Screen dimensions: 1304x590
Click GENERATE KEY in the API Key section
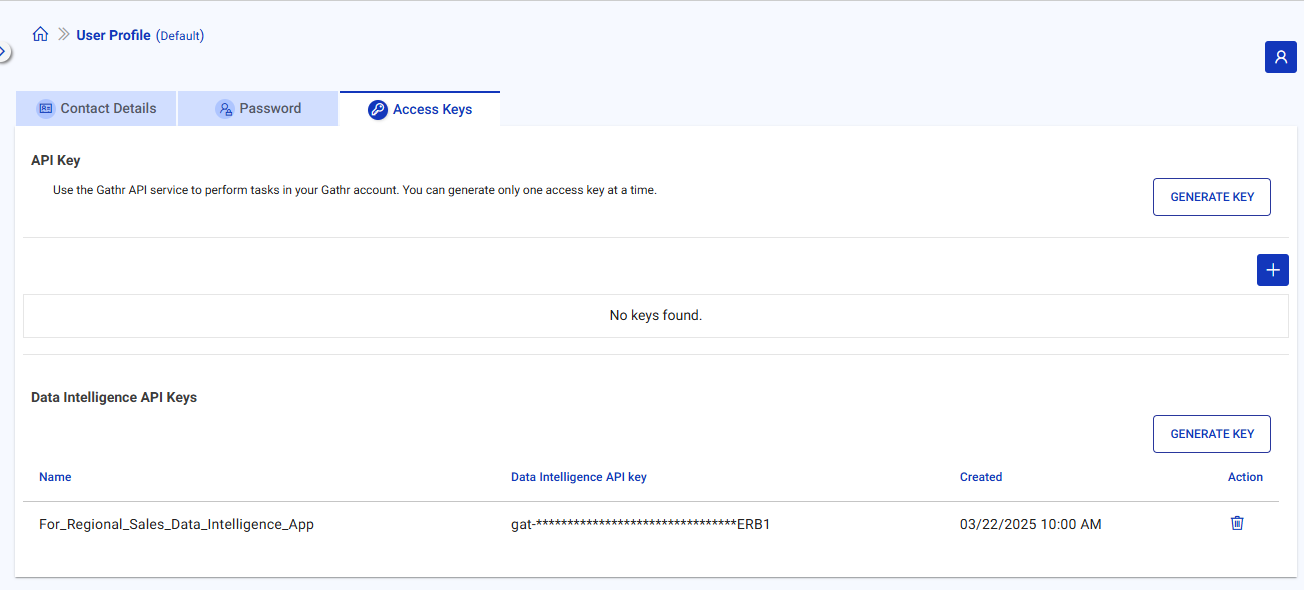[x=1211, y=196]
